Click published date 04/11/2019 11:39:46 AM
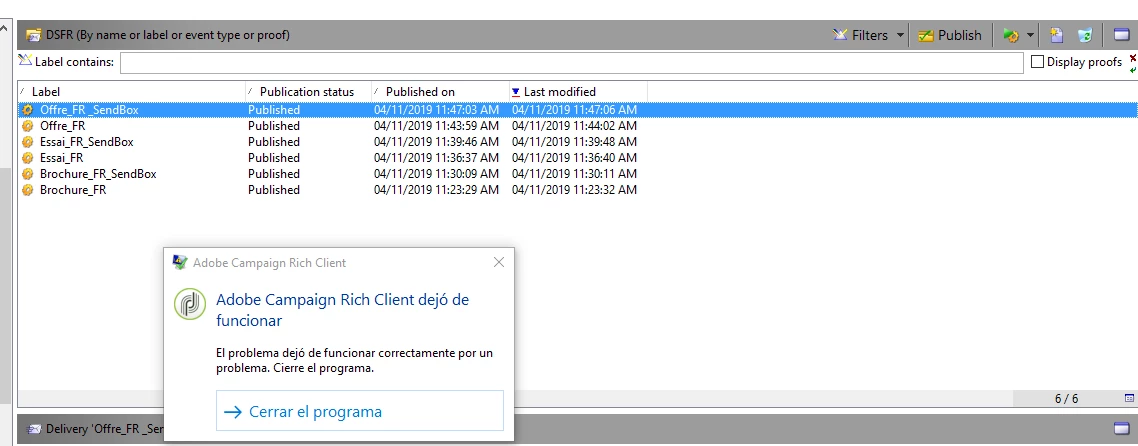Screen dimensions: 1138x446 tap(436, 142)
